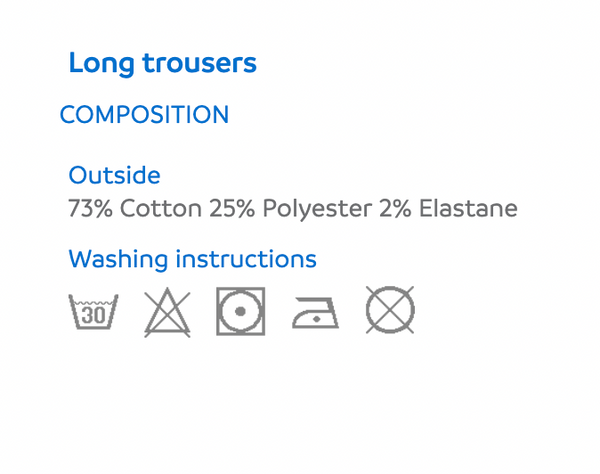Click the word trousers in title
Viewport: 600px width, 474px height.
tap(199, 63)
